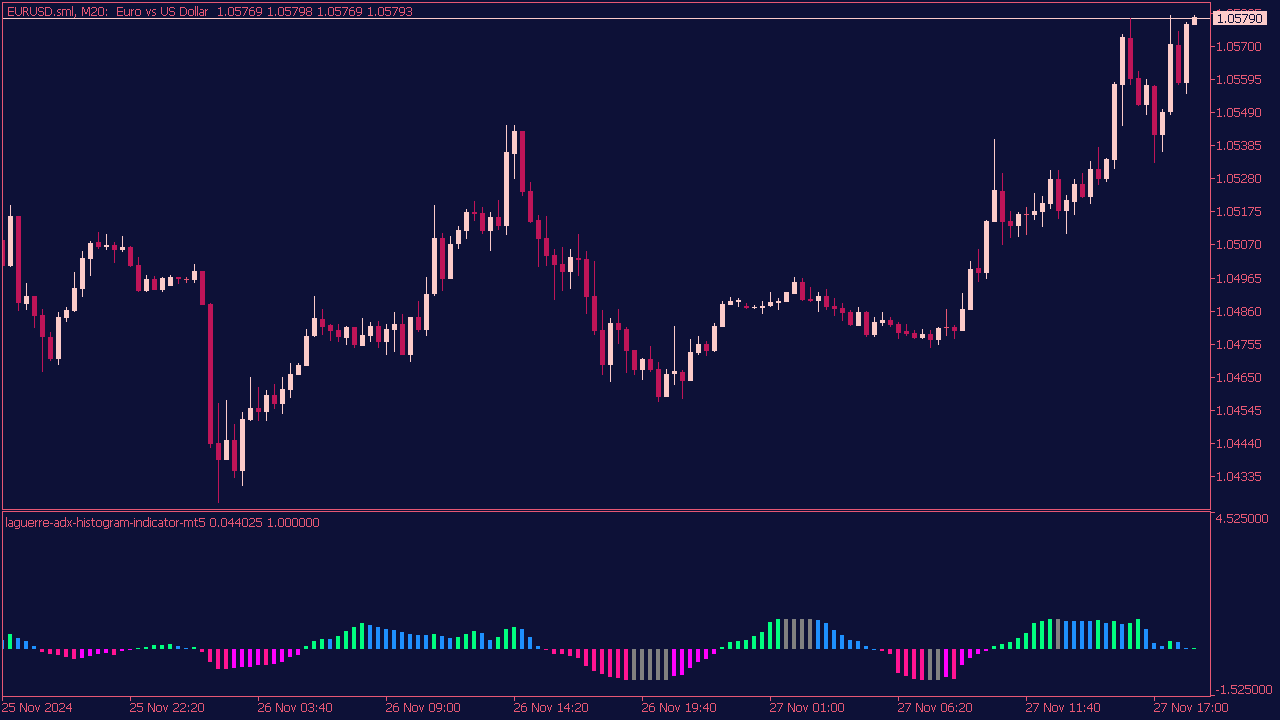Click the 1.05490 price axis label

1238,112
